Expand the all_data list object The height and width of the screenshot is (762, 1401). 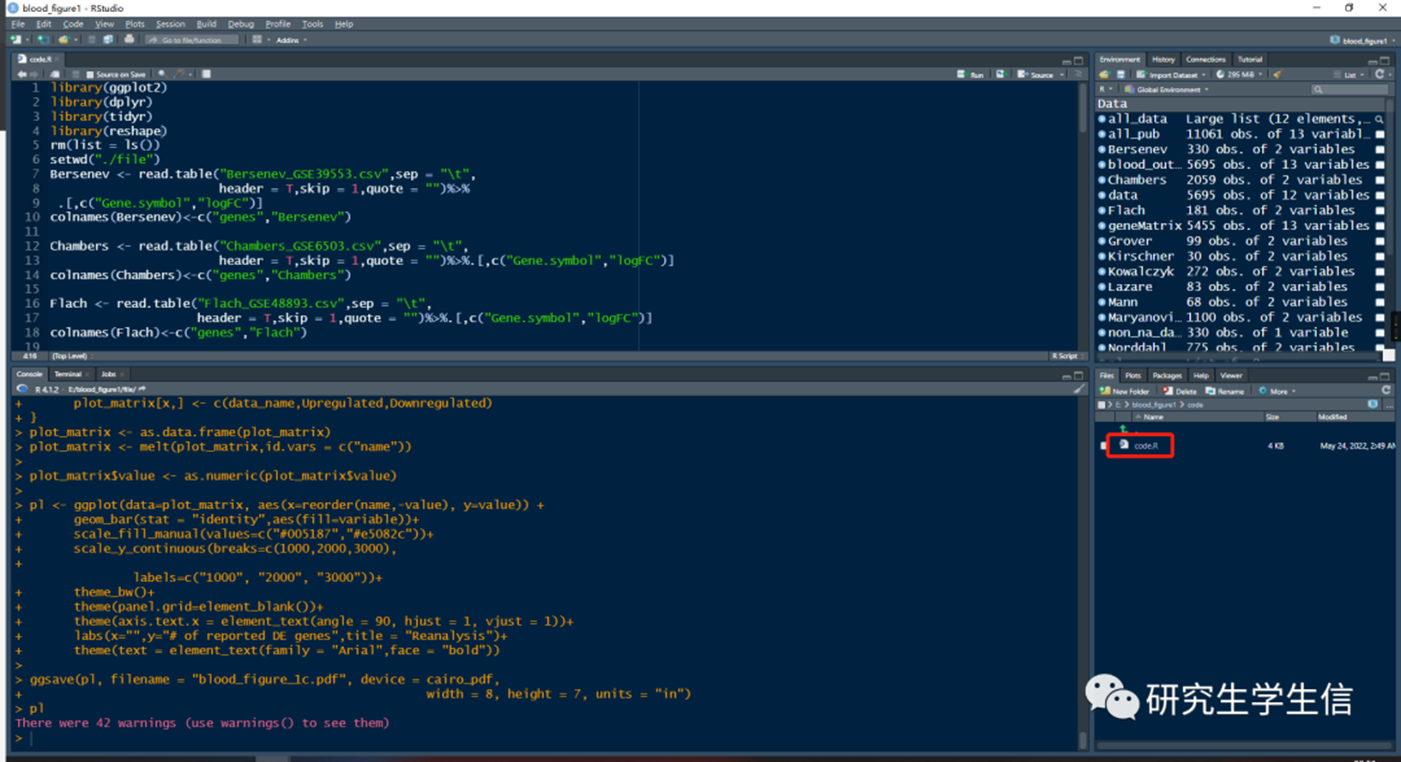click(x=1102, y=119)
